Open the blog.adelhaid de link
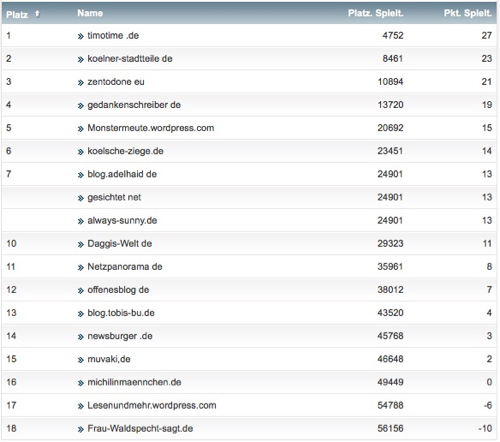500x442 pixels. [122, 174]
